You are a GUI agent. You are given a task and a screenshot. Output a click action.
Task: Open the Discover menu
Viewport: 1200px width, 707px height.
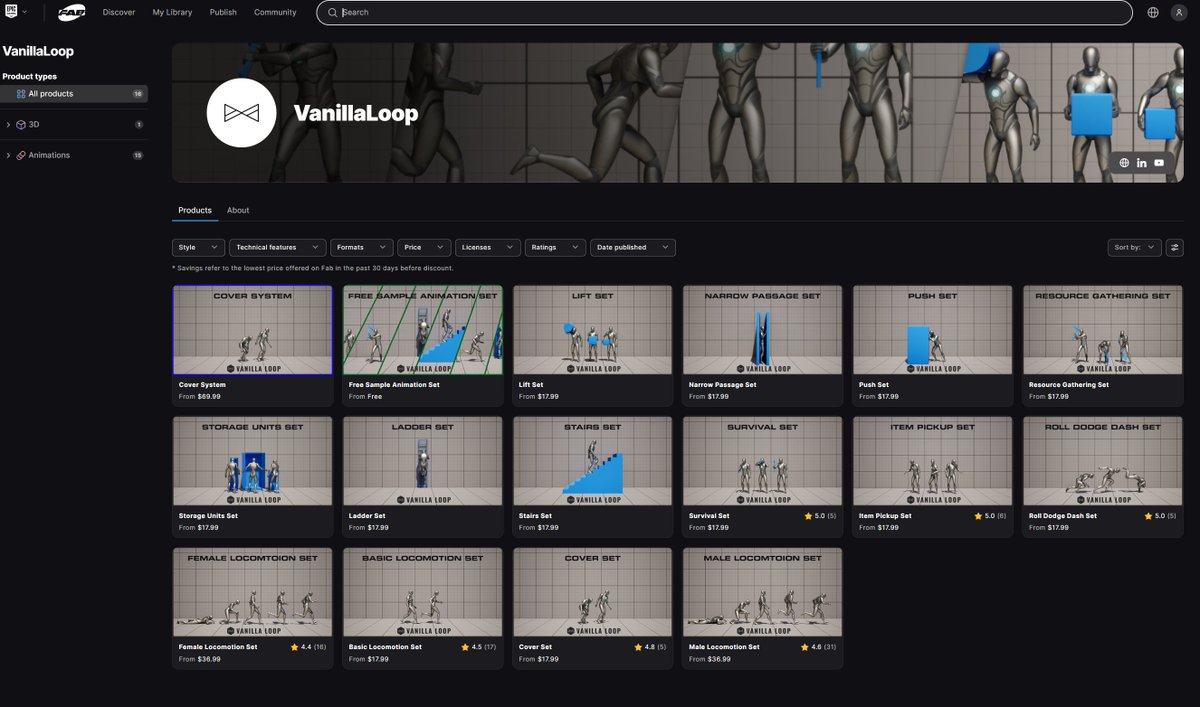119,12
